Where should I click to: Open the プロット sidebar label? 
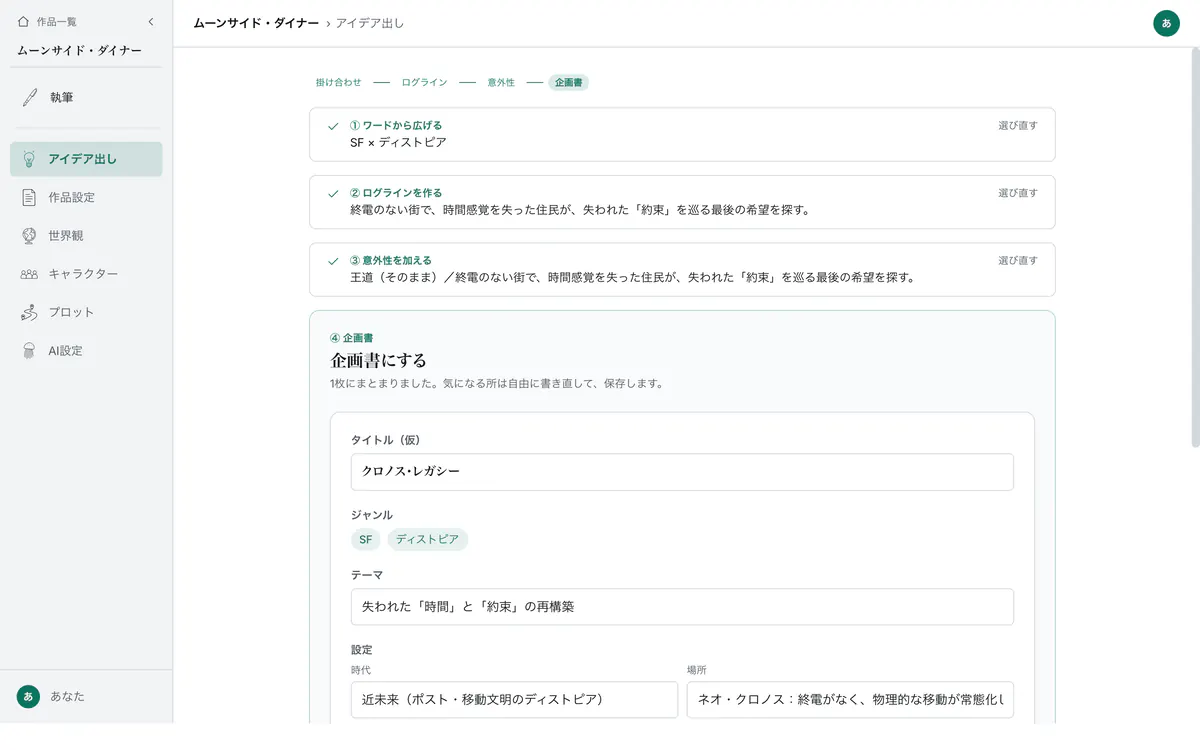point(71,312)
